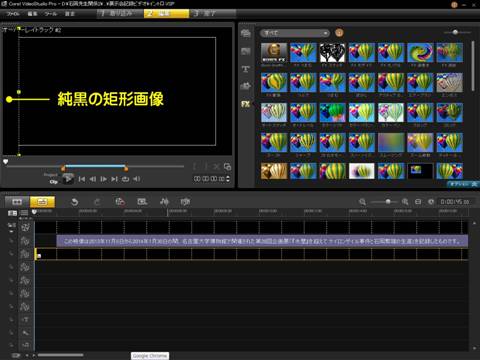Open the ファイル menu
480x360 pixels.
(13, 14)
